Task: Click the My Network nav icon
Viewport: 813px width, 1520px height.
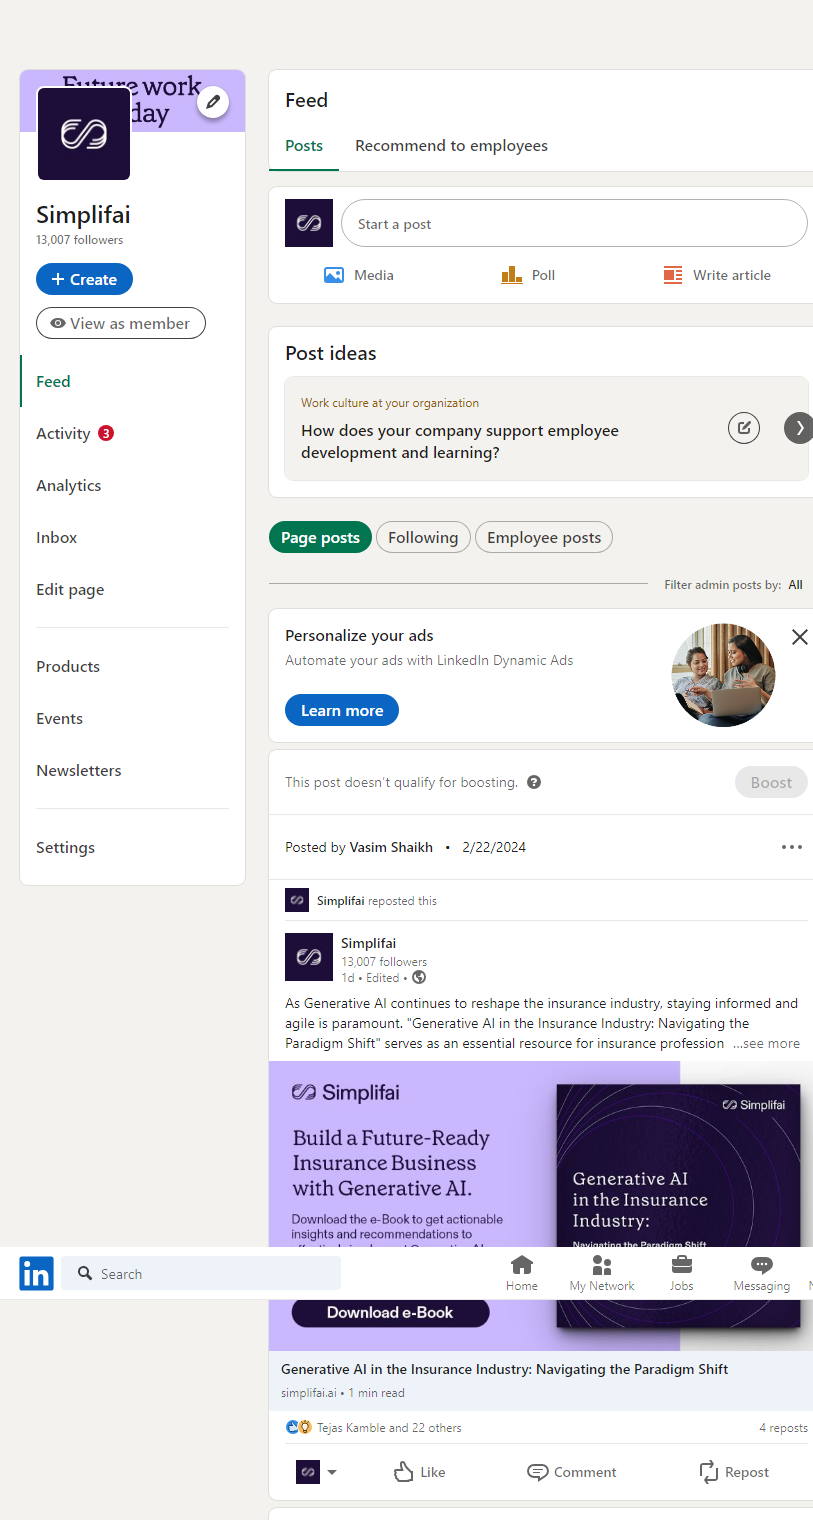Action: [x=602, y=1264]
